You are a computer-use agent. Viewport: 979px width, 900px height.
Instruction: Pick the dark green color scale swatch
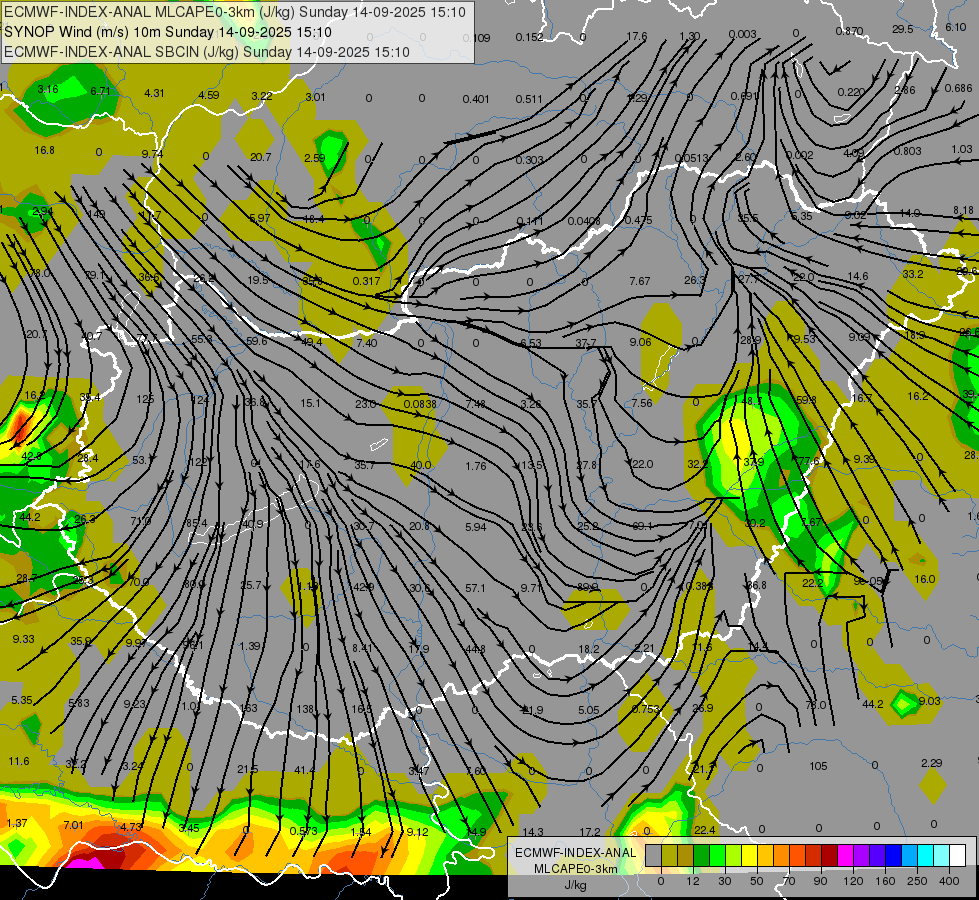pos(701,855)
